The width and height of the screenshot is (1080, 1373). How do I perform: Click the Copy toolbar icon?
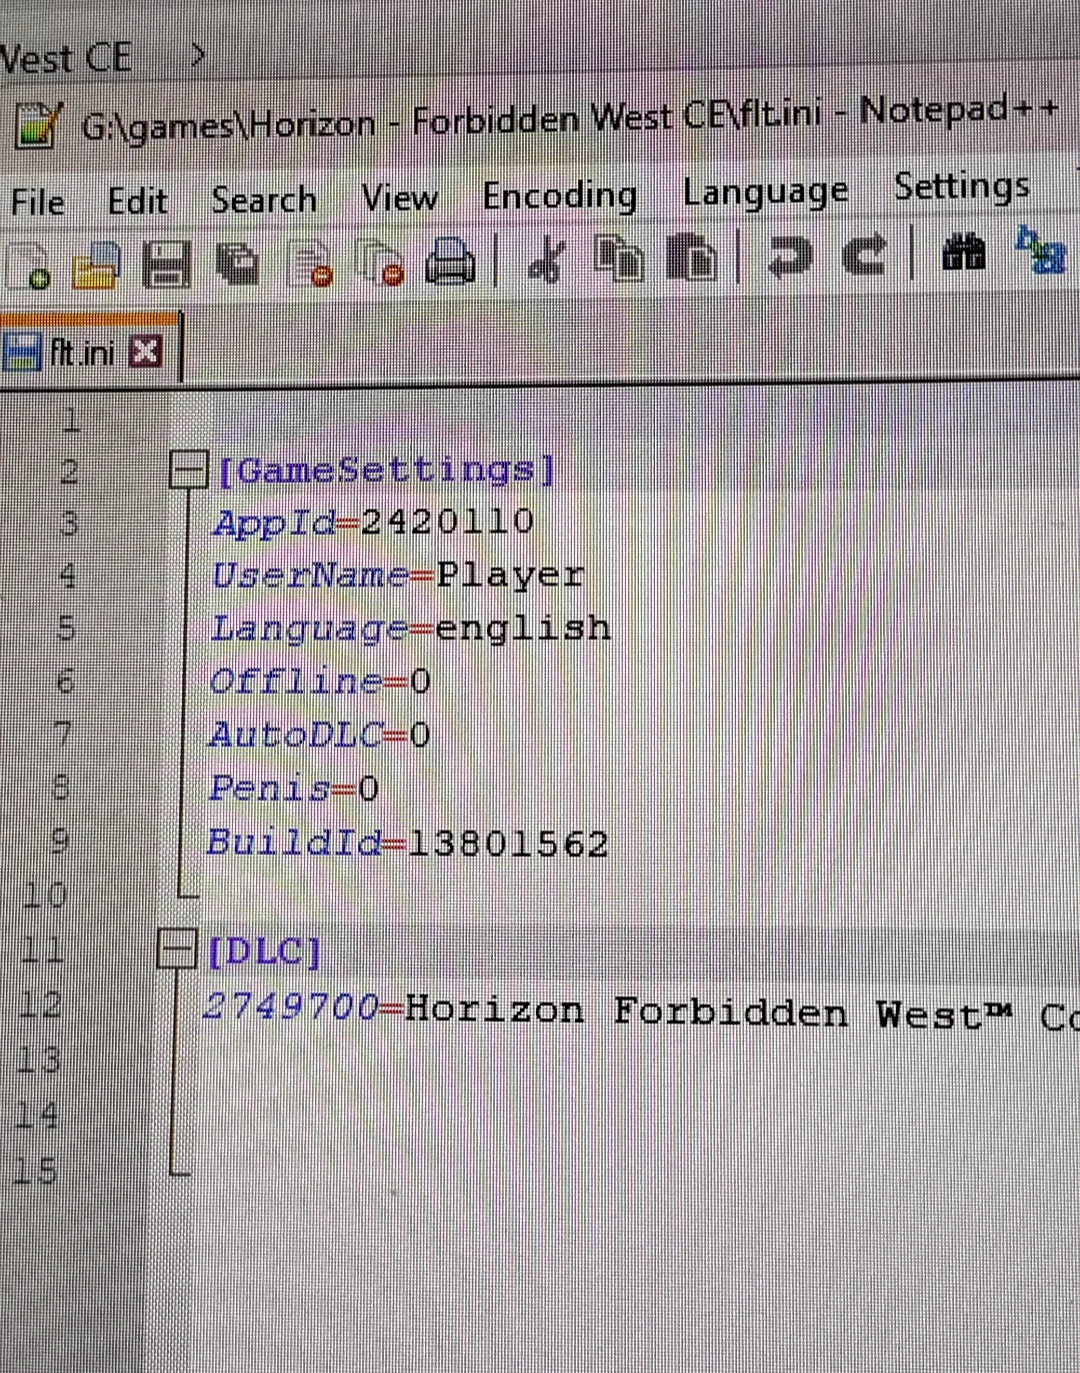(619, 257)
